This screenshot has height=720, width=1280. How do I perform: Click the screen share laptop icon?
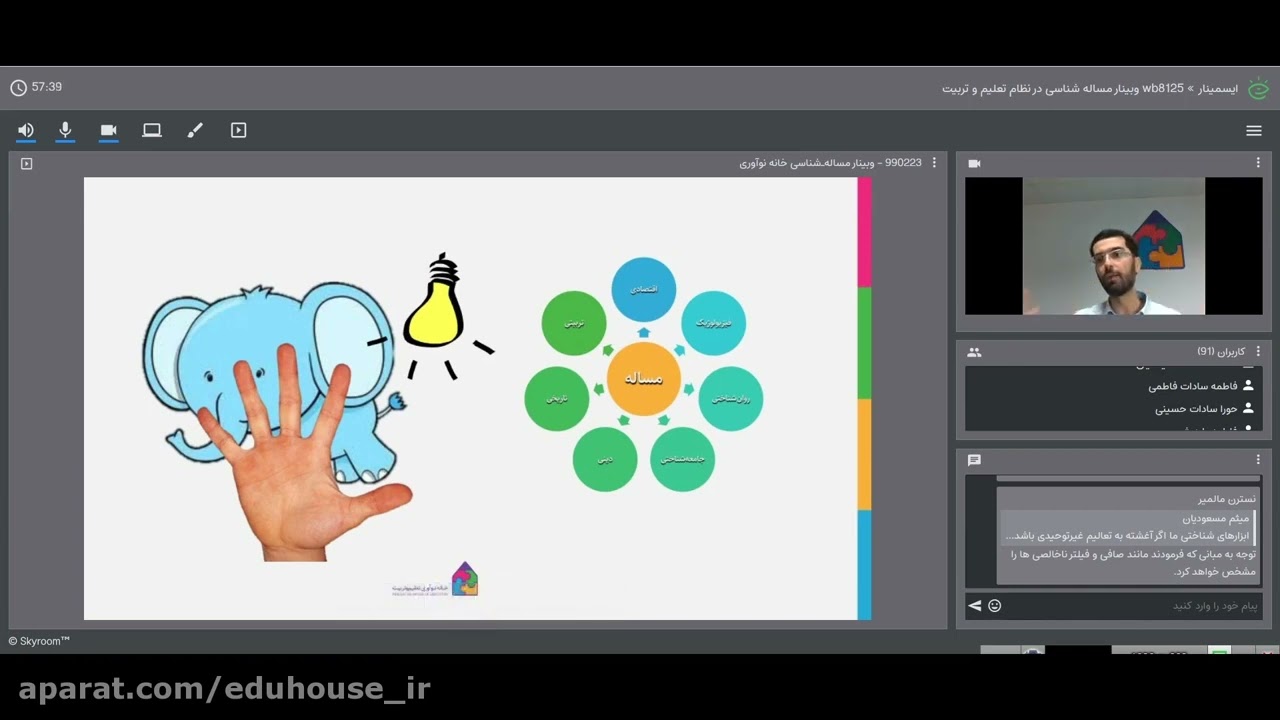click(x=152, y=130)
